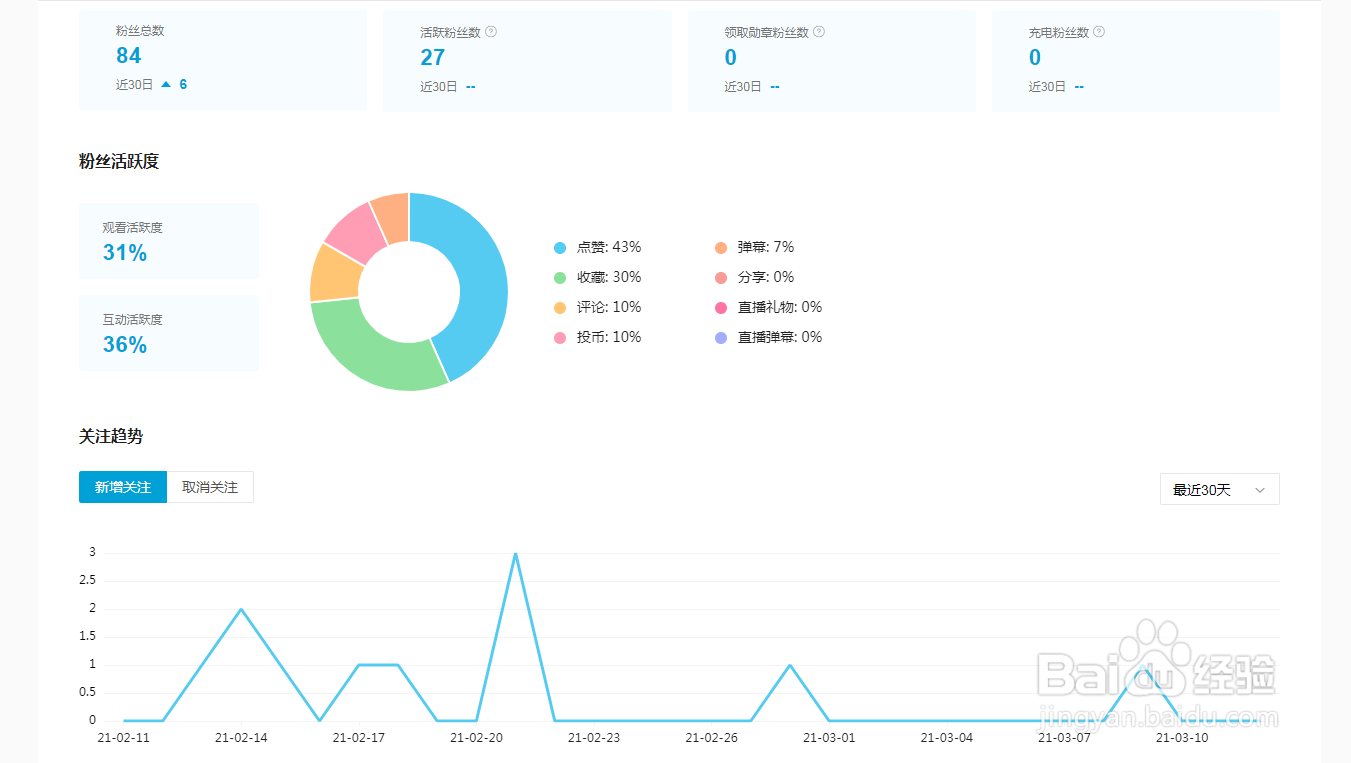Open the 最近30天 time range dropdown
Screen dimensions: 1351x763
point(1219,489)
